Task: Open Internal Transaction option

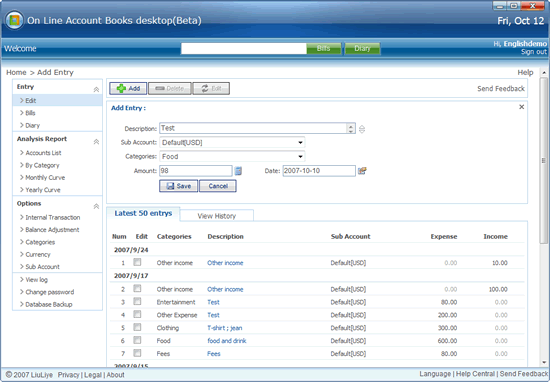Action: coord(53,217)
